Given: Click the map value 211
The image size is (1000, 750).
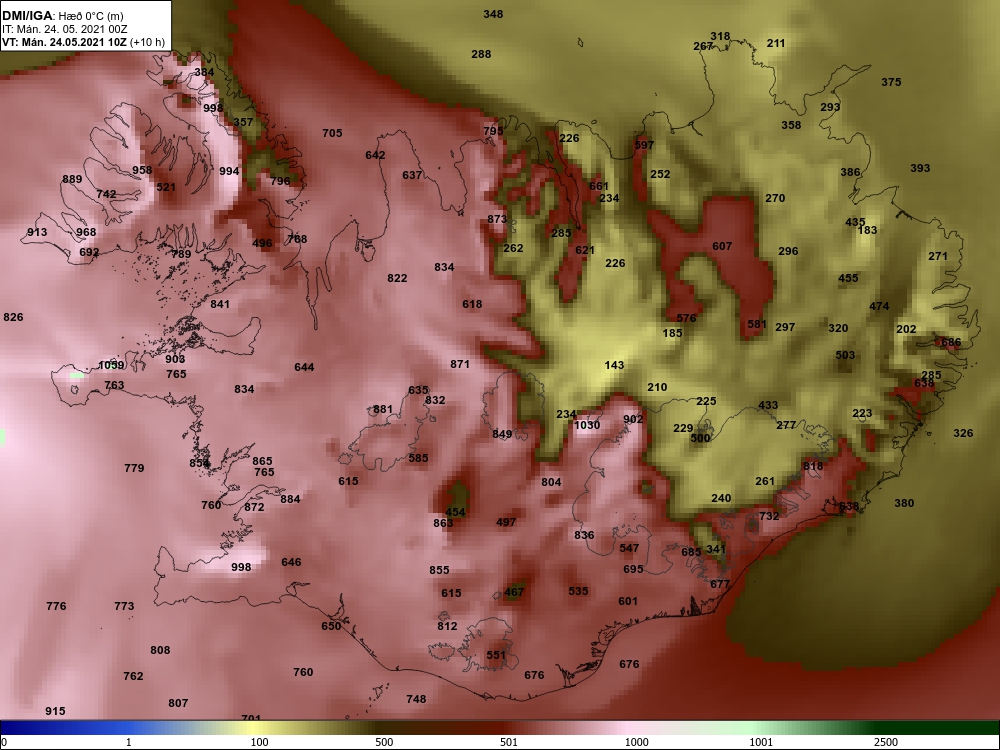Looking at the screenshot, I should [776, 43].
